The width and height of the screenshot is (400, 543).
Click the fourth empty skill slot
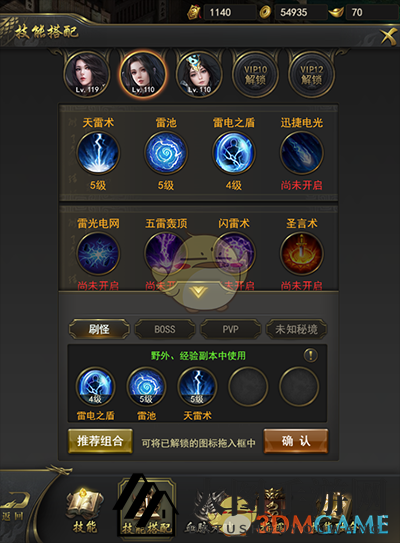[248, 386]
